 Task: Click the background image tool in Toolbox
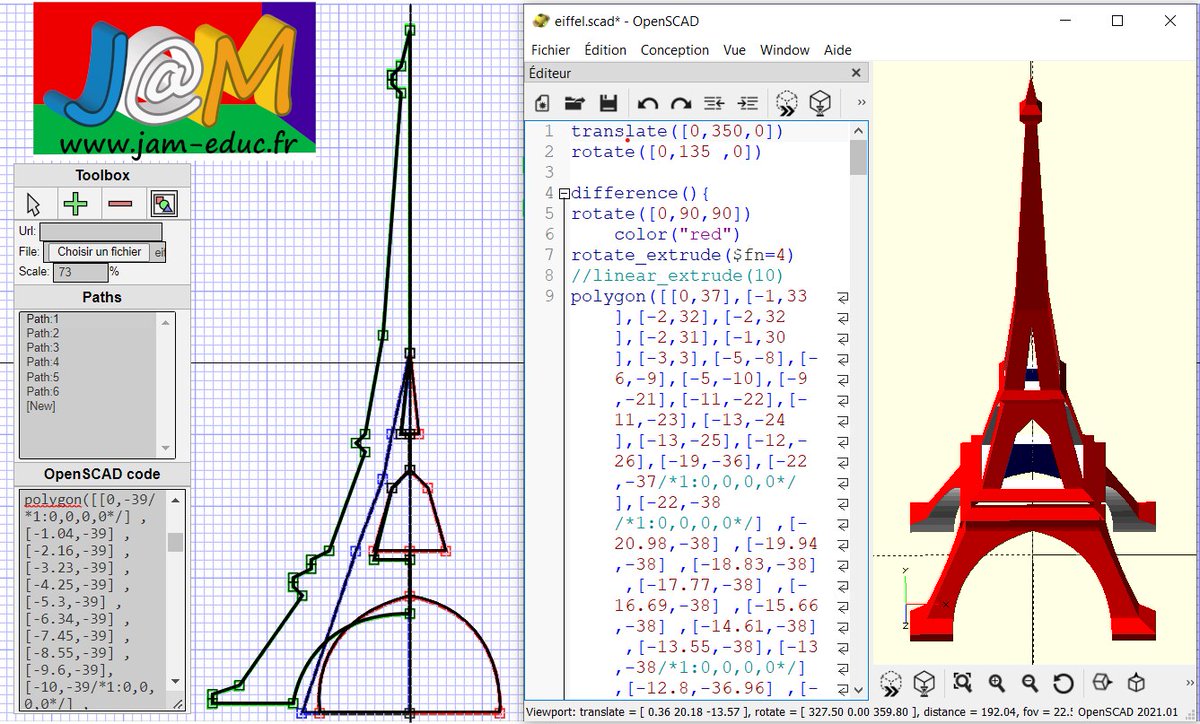pos(164,205)
